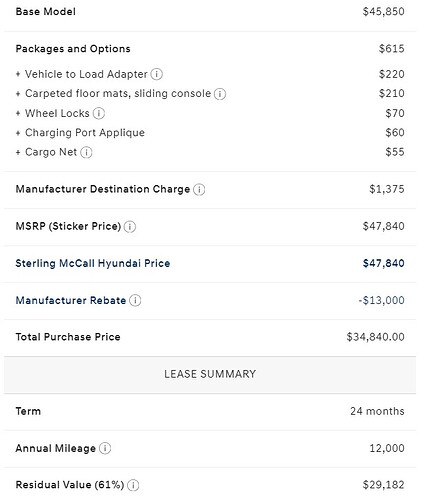Screen dimensions: 425x500
Task: Open MSRP (Sticker Price) info icon
Action: [130, 226]
